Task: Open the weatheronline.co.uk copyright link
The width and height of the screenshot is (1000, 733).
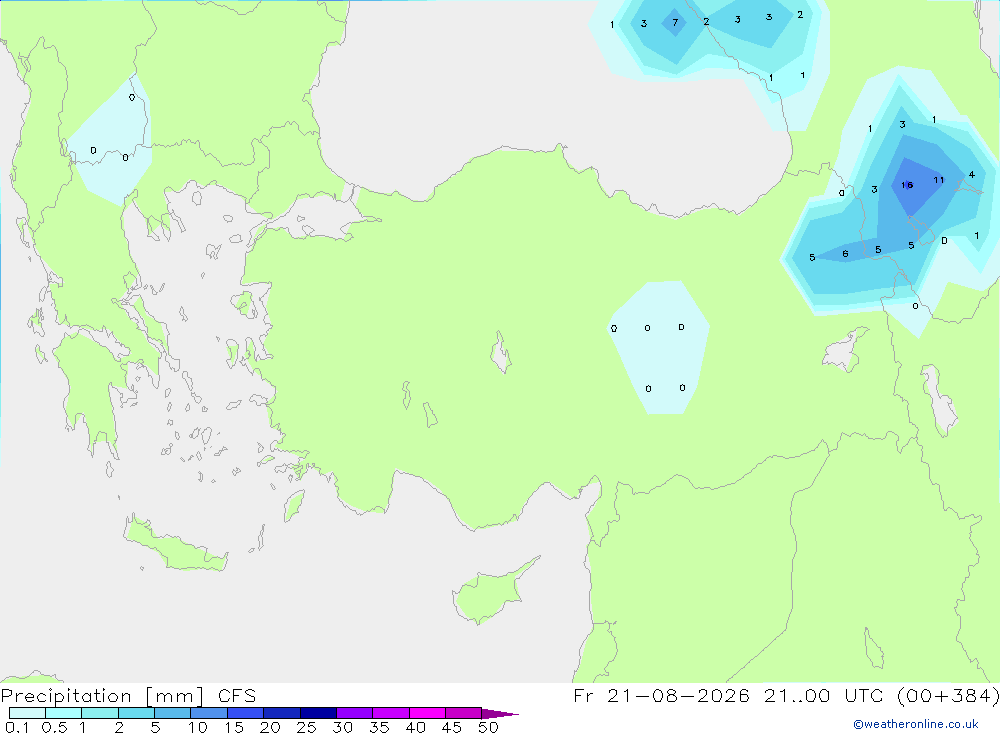Action: pyautogui.click(x=916, y=724)
